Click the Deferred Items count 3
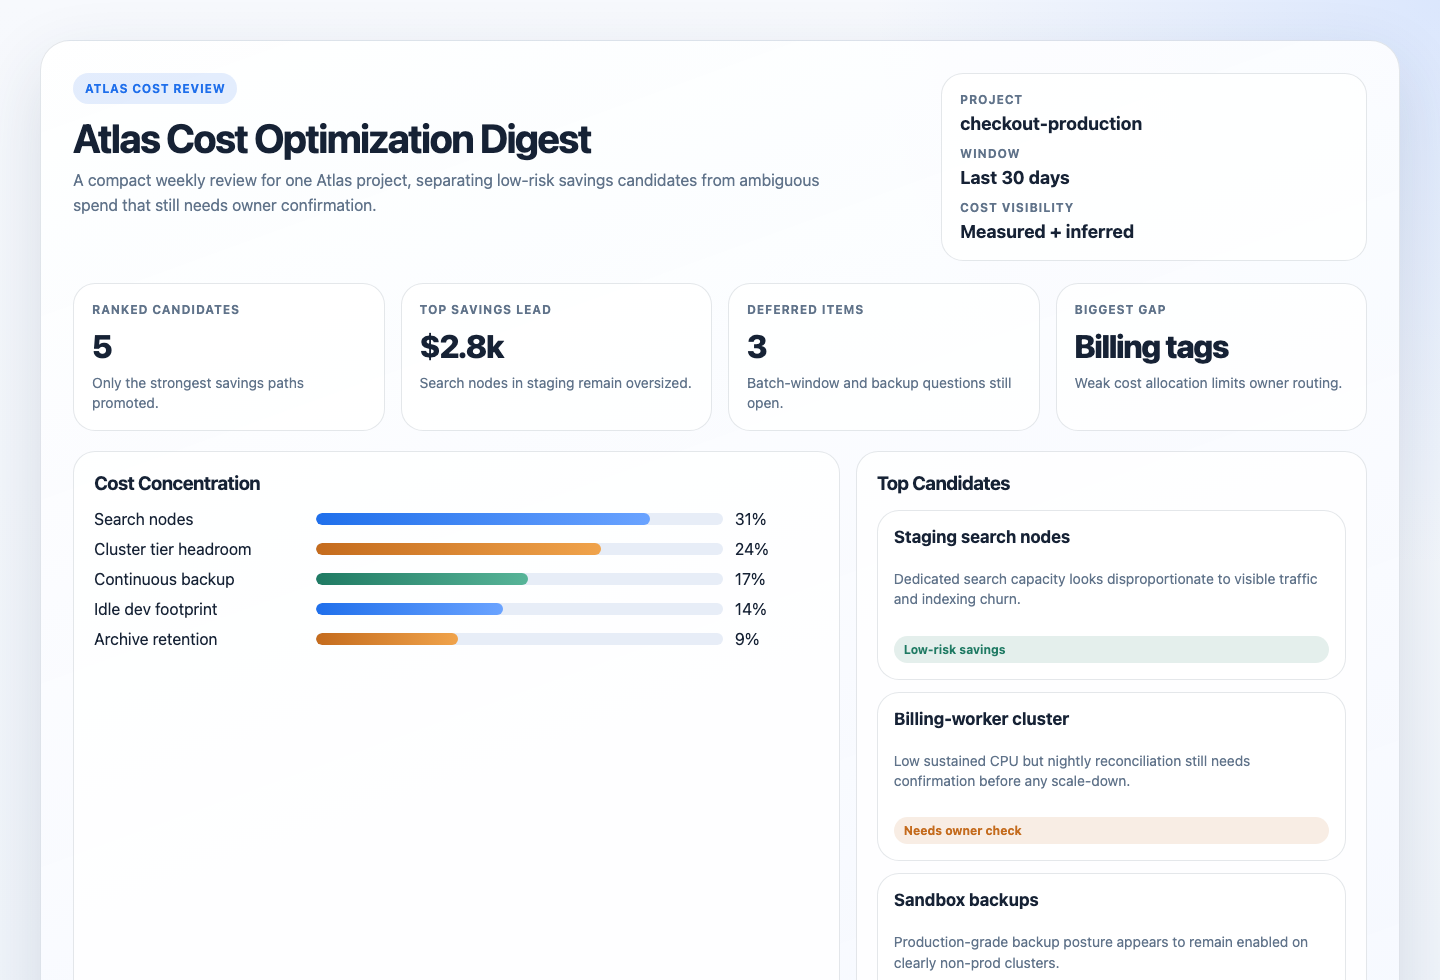This screenshot has height=980, width=1440. click(x=757, y=347)
